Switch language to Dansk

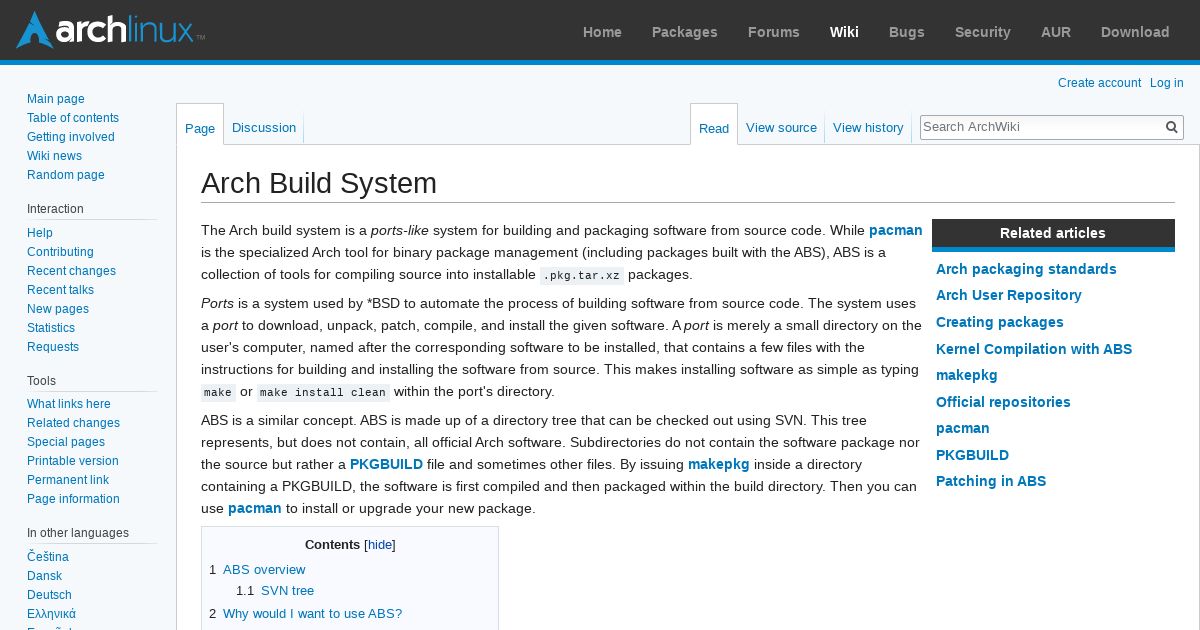(45, 576)
